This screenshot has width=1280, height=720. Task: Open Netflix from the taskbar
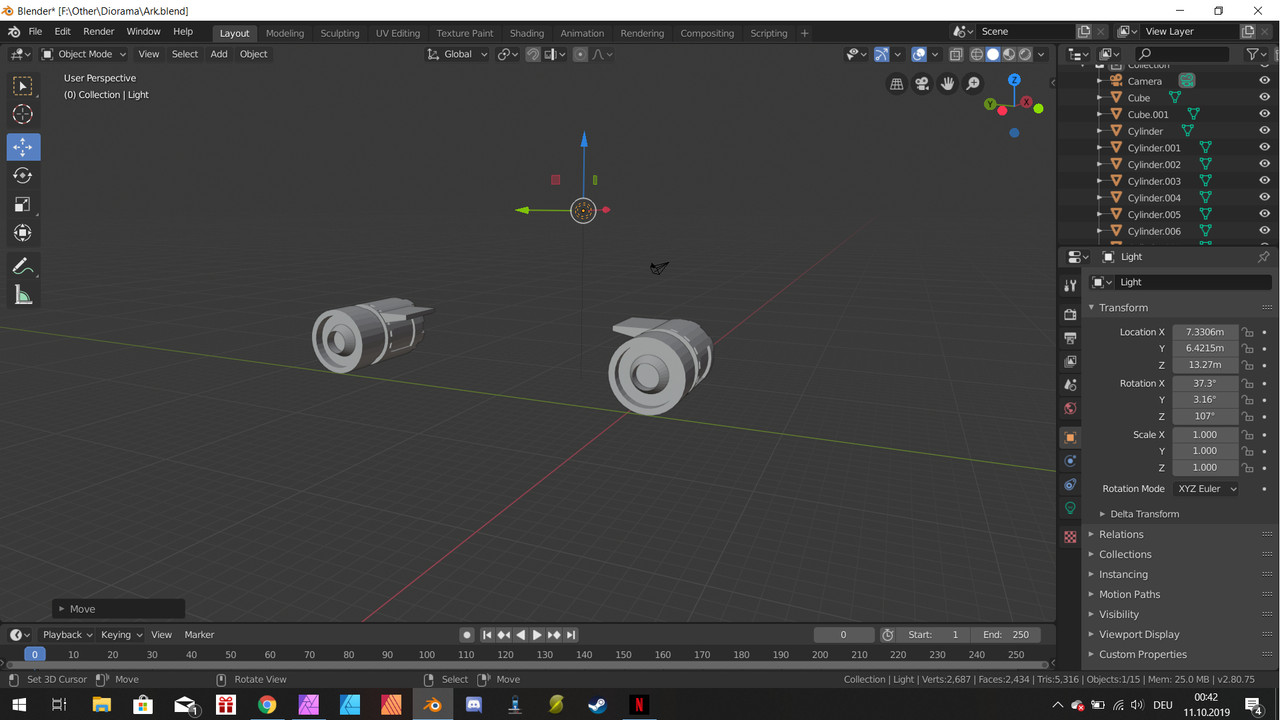click(638, 705)
